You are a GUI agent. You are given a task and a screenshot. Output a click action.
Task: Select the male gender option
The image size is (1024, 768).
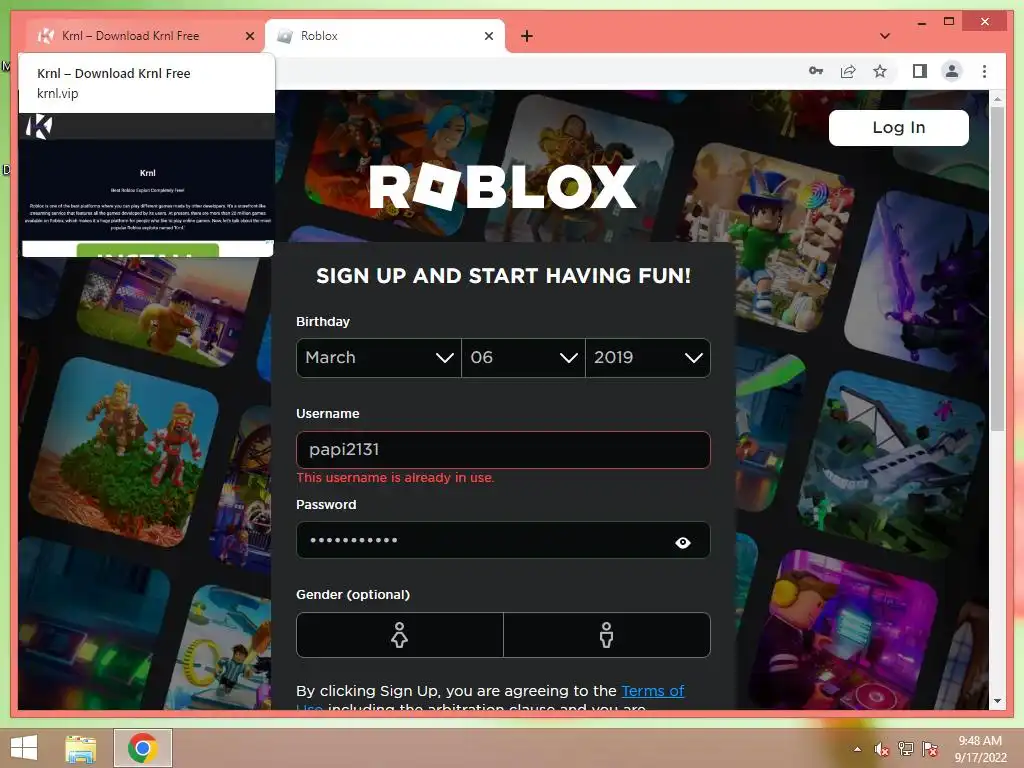coord(607,635)
